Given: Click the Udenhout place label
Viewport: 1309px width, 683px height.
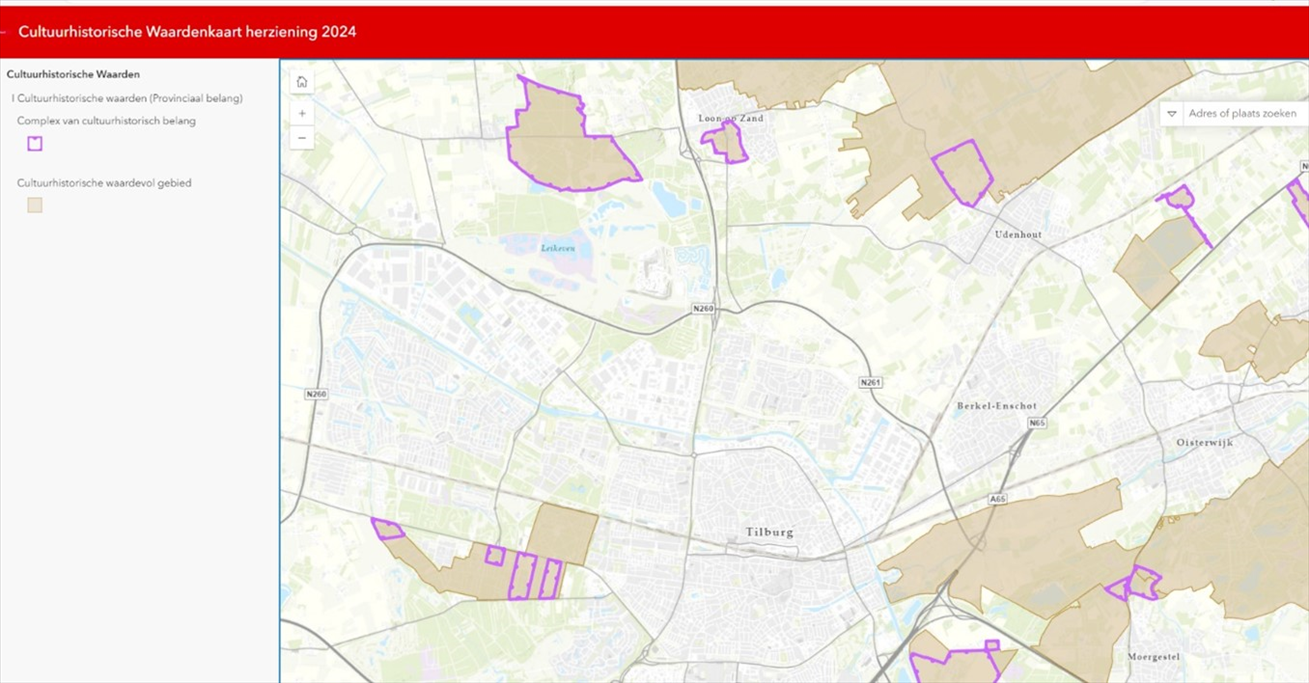Looking at the screenshot, I should click(1019, 234).
